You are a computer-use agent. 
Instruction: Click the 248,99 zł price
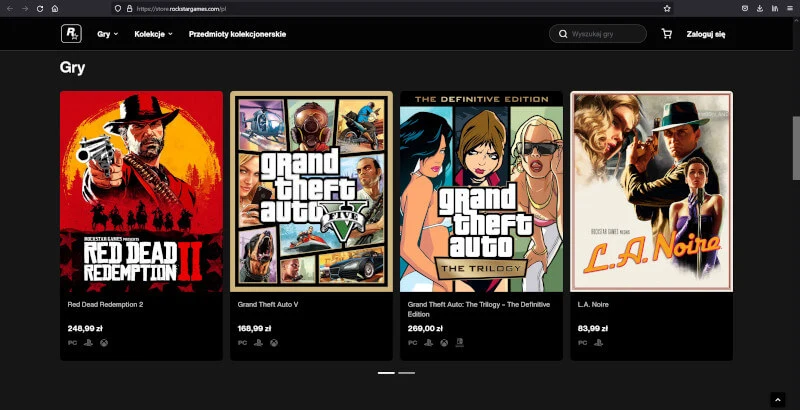click(x=85, y=328)
